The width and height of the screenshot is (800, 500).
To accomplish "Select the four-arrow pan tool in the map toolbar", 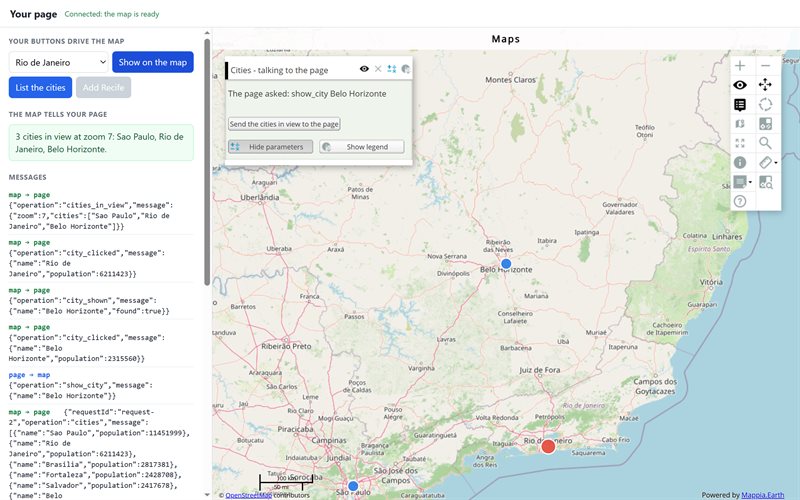I will coord(765,85).
